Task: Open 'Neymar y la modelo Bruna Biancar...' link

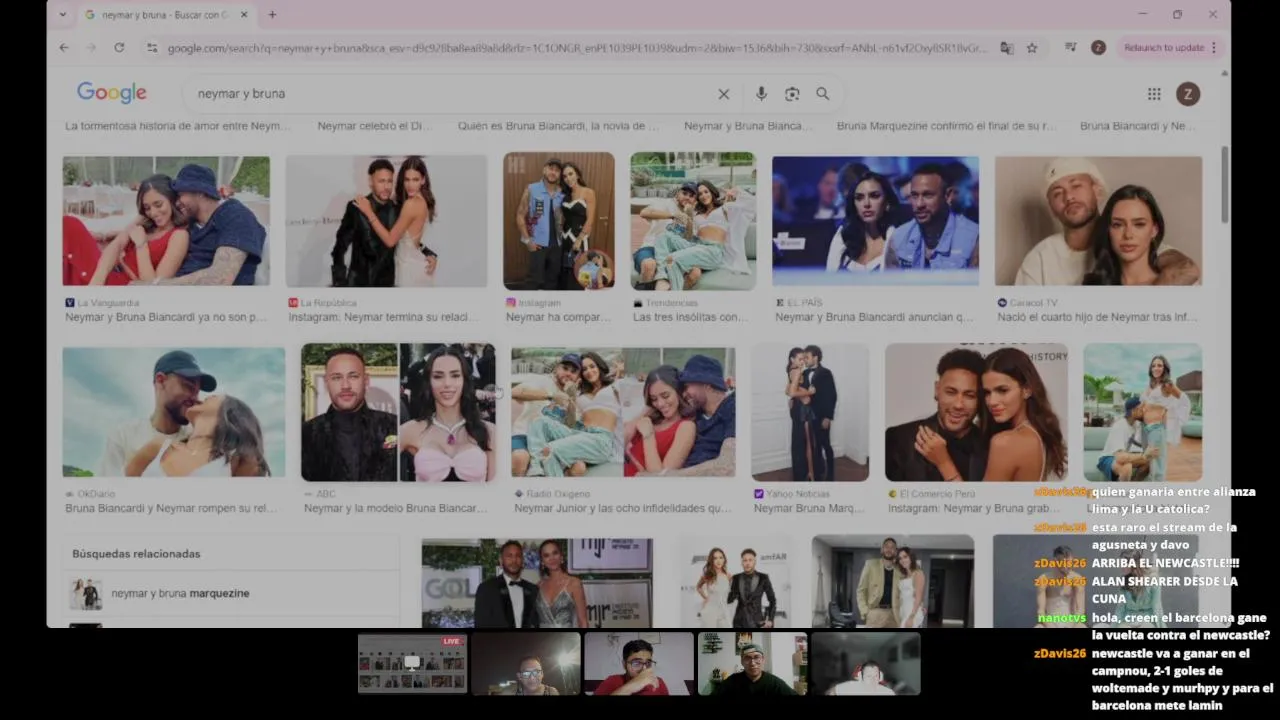Action: 396,508
